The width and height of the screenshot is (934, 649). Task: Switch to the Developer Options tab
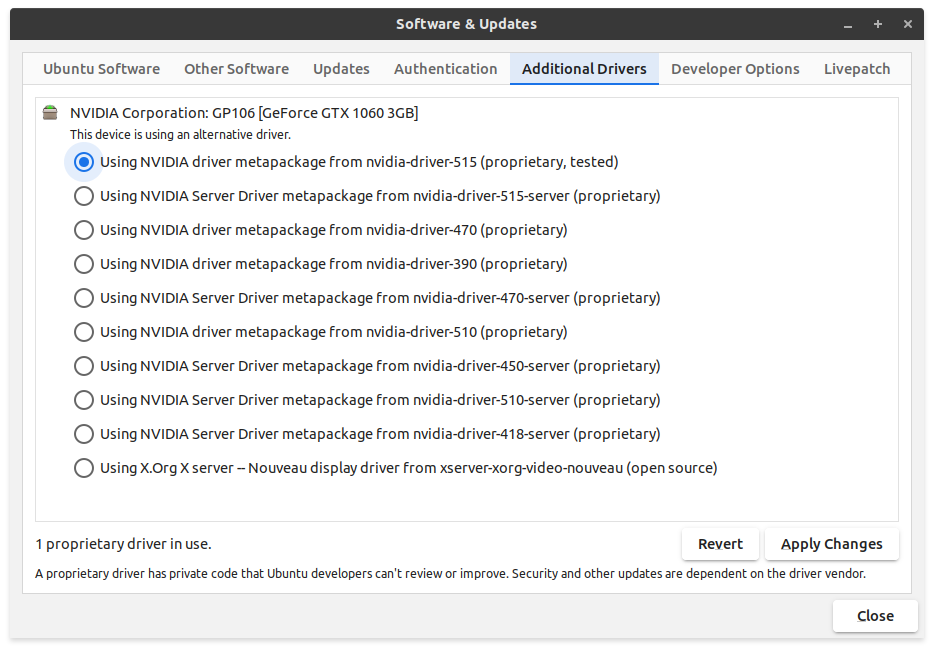pyautogui.click(x=735, y=69)
